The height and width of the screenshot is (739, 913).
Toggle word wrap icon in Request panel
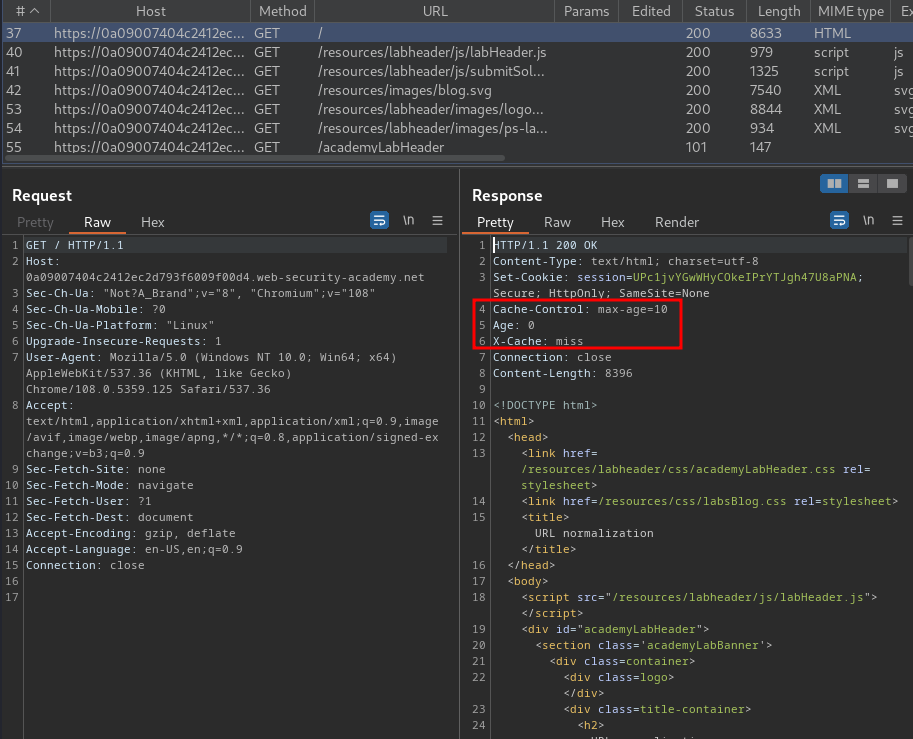point(379,221)
